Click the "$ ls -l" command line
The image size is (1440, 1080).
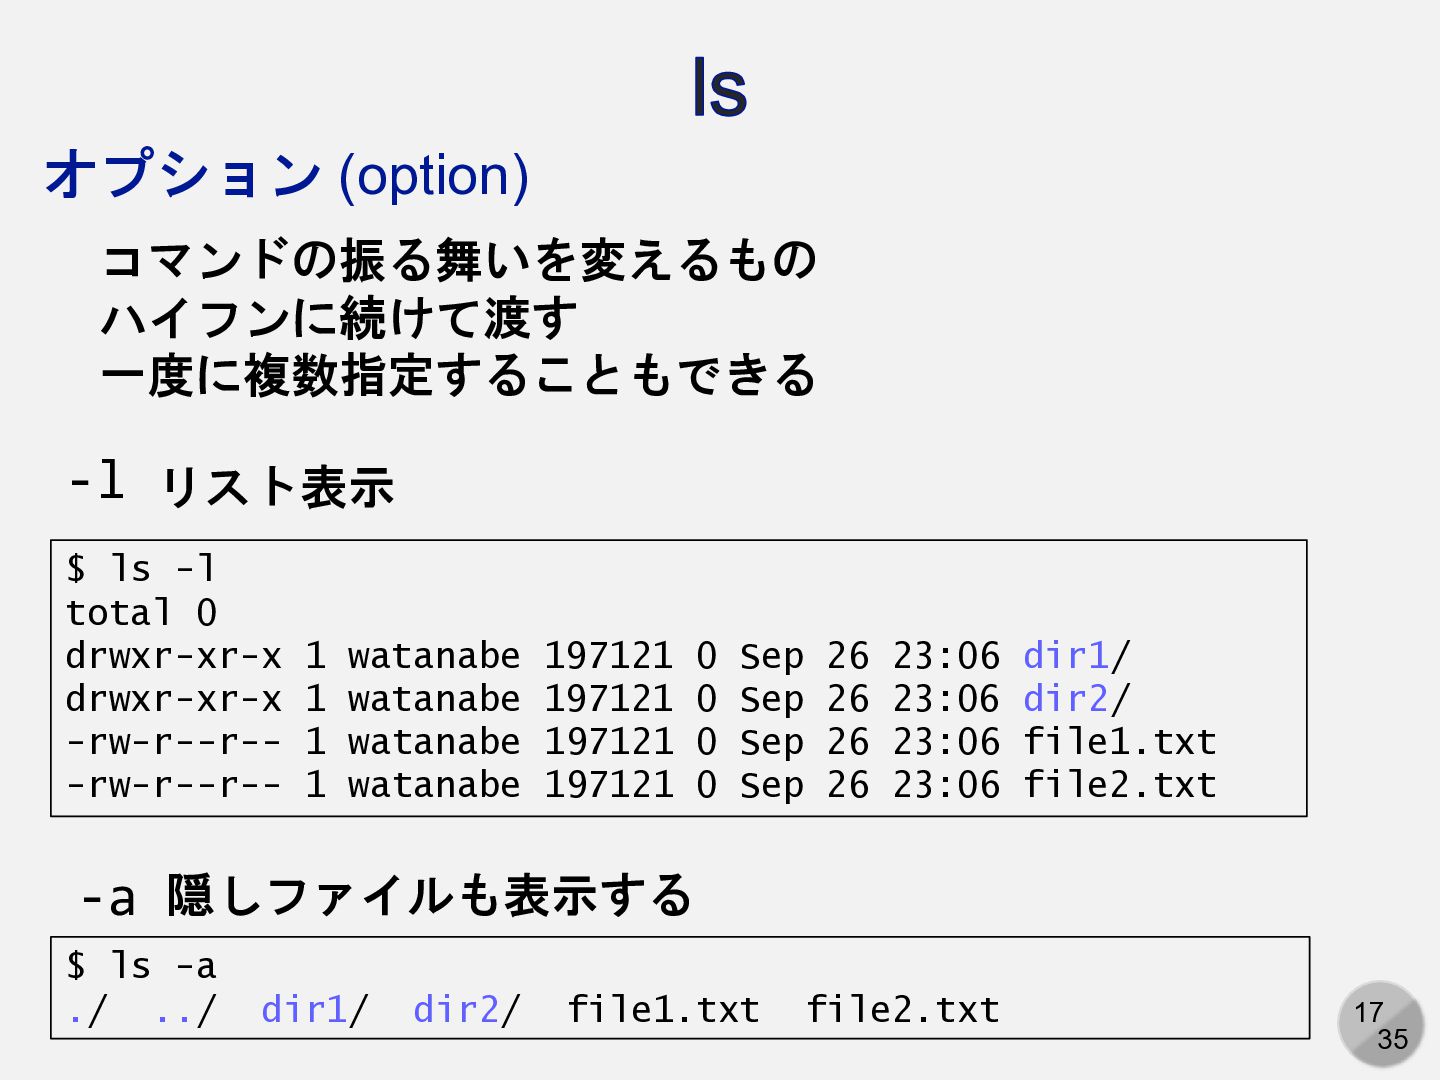pyautogui.click(x=140, y=569)
